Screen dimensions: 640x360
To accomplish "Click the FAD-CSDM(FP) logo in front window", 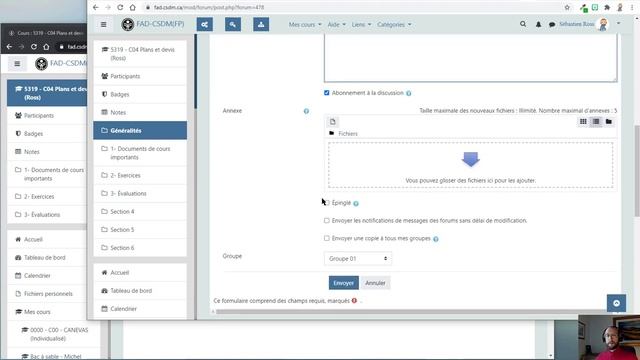I will (153, 24).
